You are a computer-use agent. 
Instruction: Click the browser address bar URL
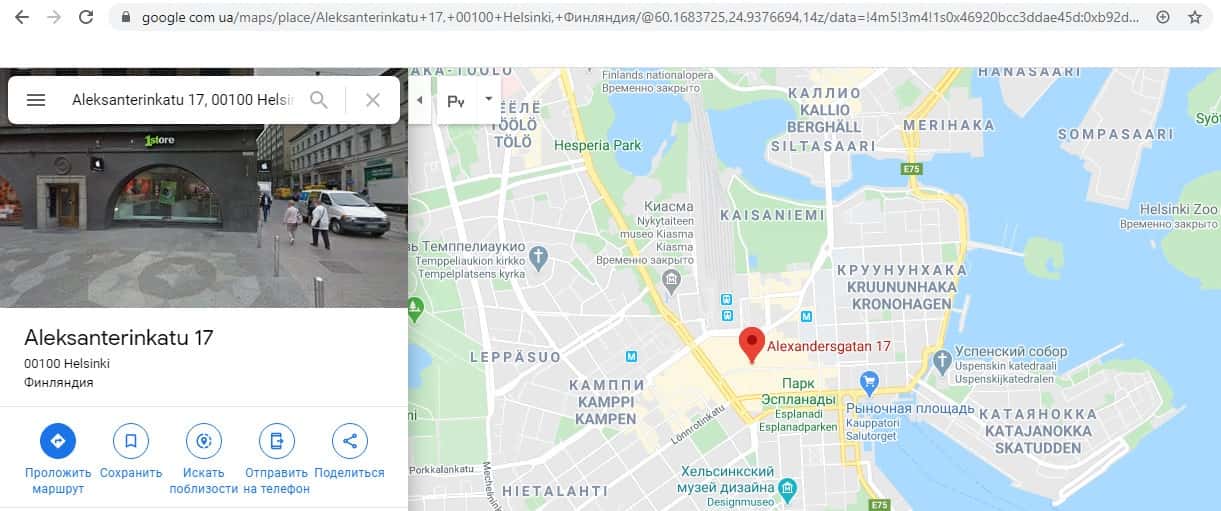(640, 17)
